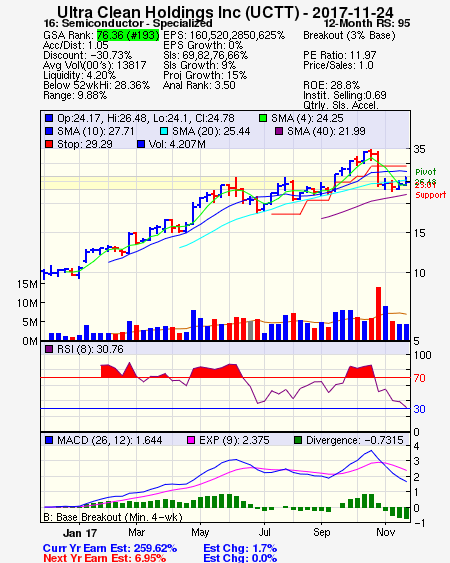The image size is (450, 563).
Task: Click the Est Chg: 1.7% text
Action: click(x=240, y=548)
